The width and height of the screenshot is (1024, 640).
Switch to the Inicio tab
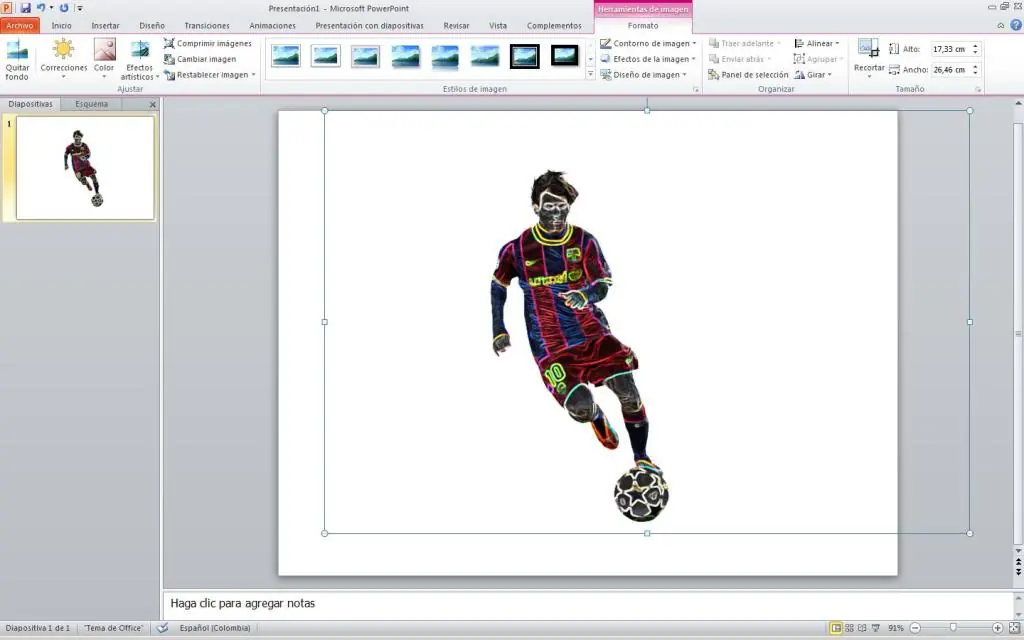[61, 25]
